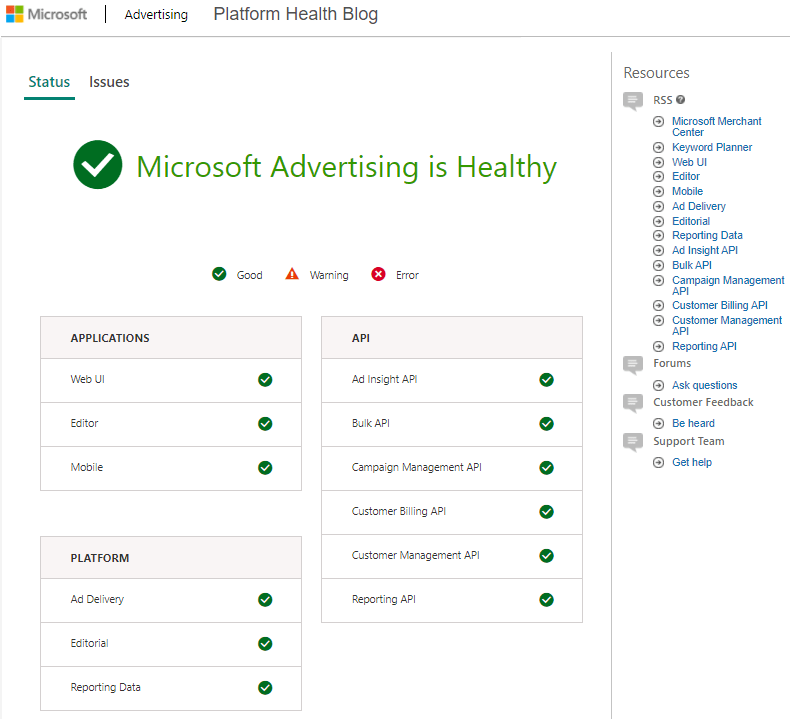Image resolution: width=790 pixels, height=719 pixels.
Task: Open the Ask questions forum link
Action: [x=704, y=385]
